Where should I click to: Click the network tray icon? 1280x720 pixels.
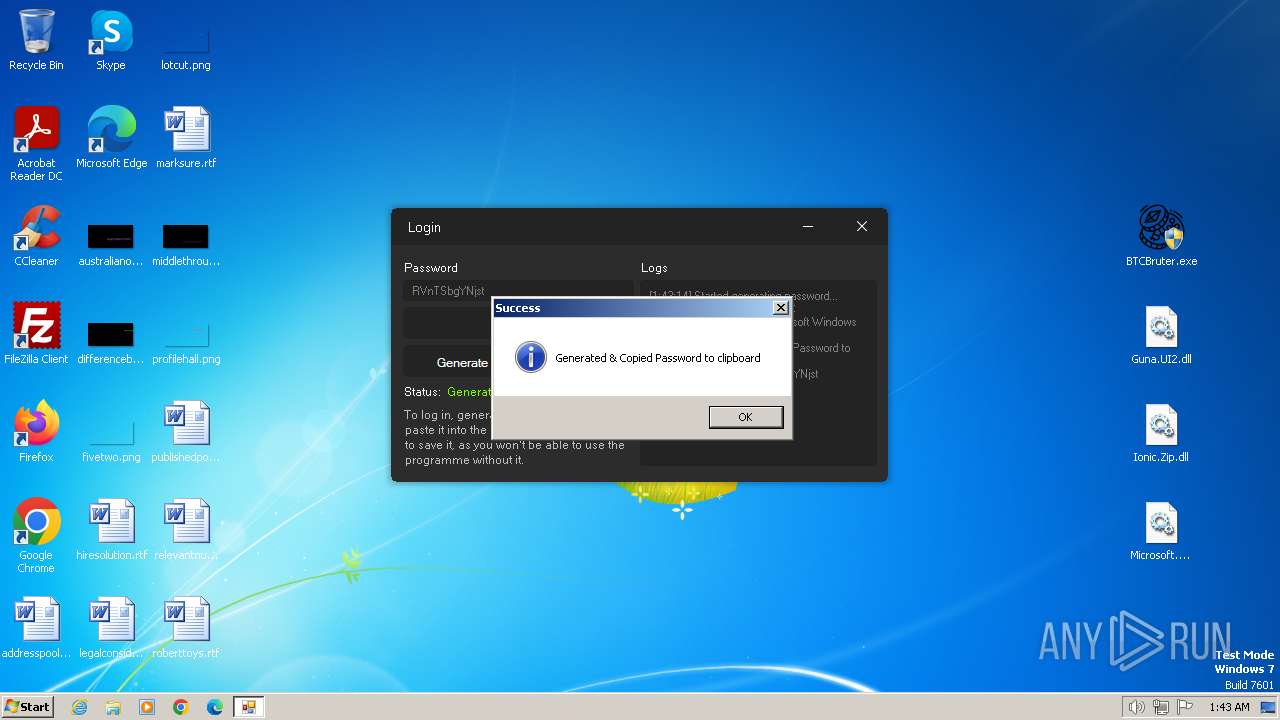click(1161, 707)
